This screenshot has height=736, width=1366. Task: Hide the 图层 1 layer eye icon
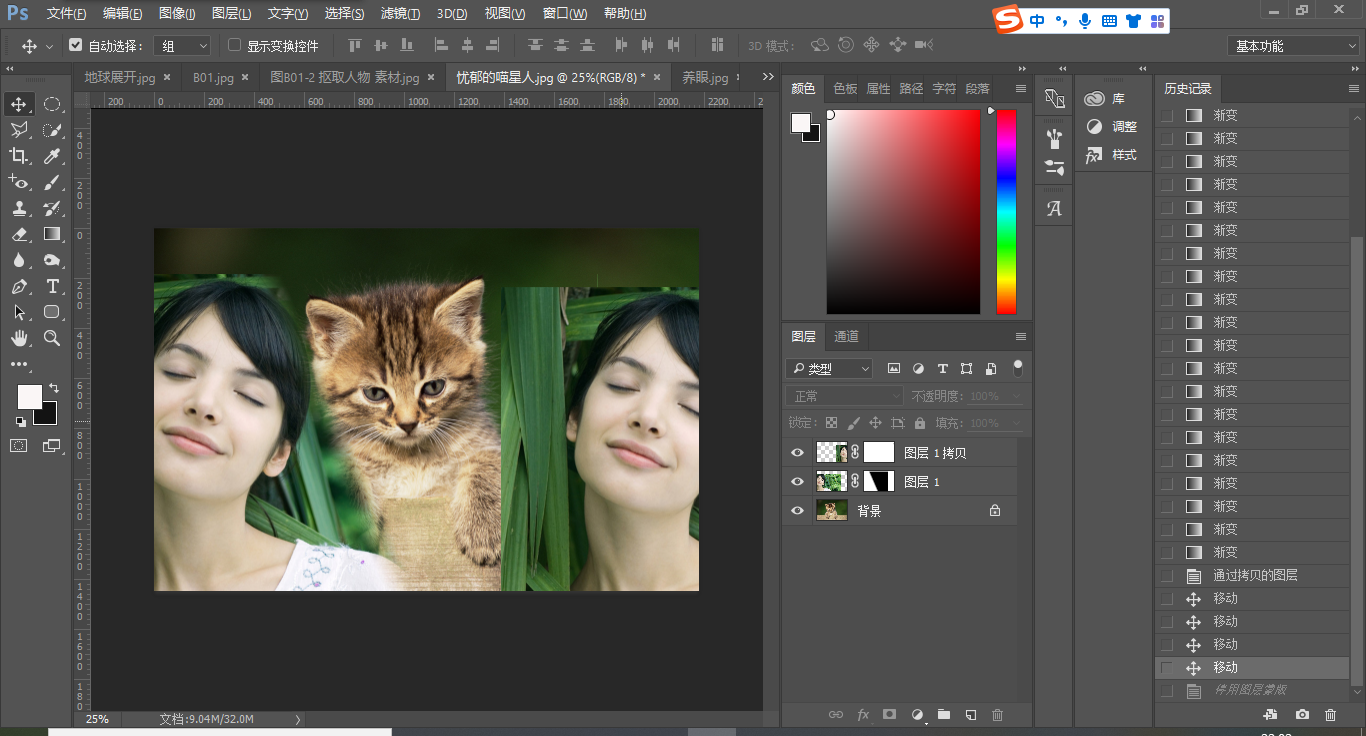tap(797, 482)
